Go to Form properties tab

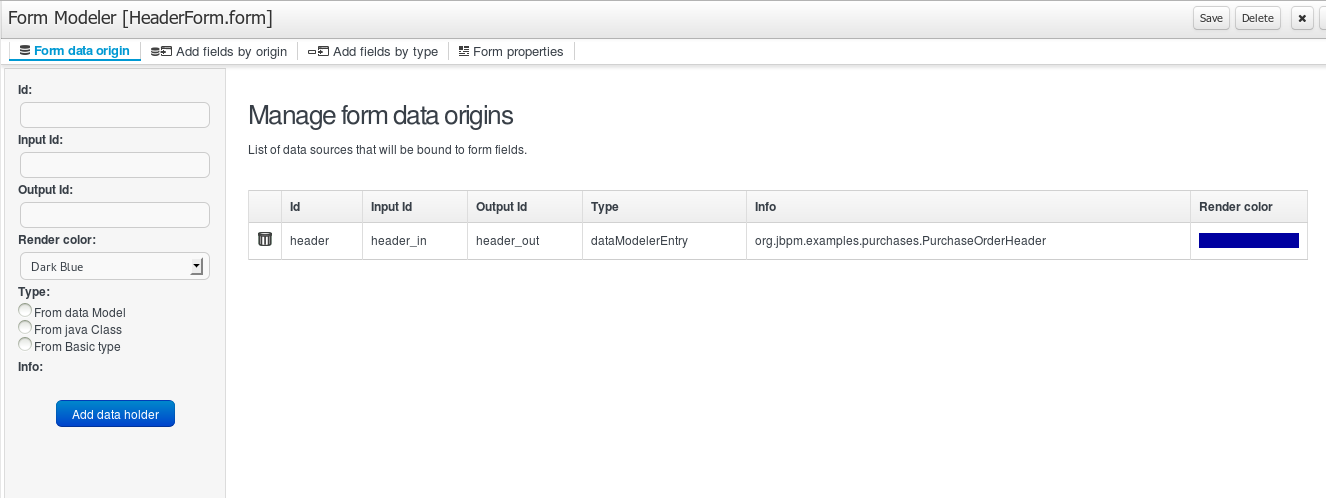tap(511, 52)
